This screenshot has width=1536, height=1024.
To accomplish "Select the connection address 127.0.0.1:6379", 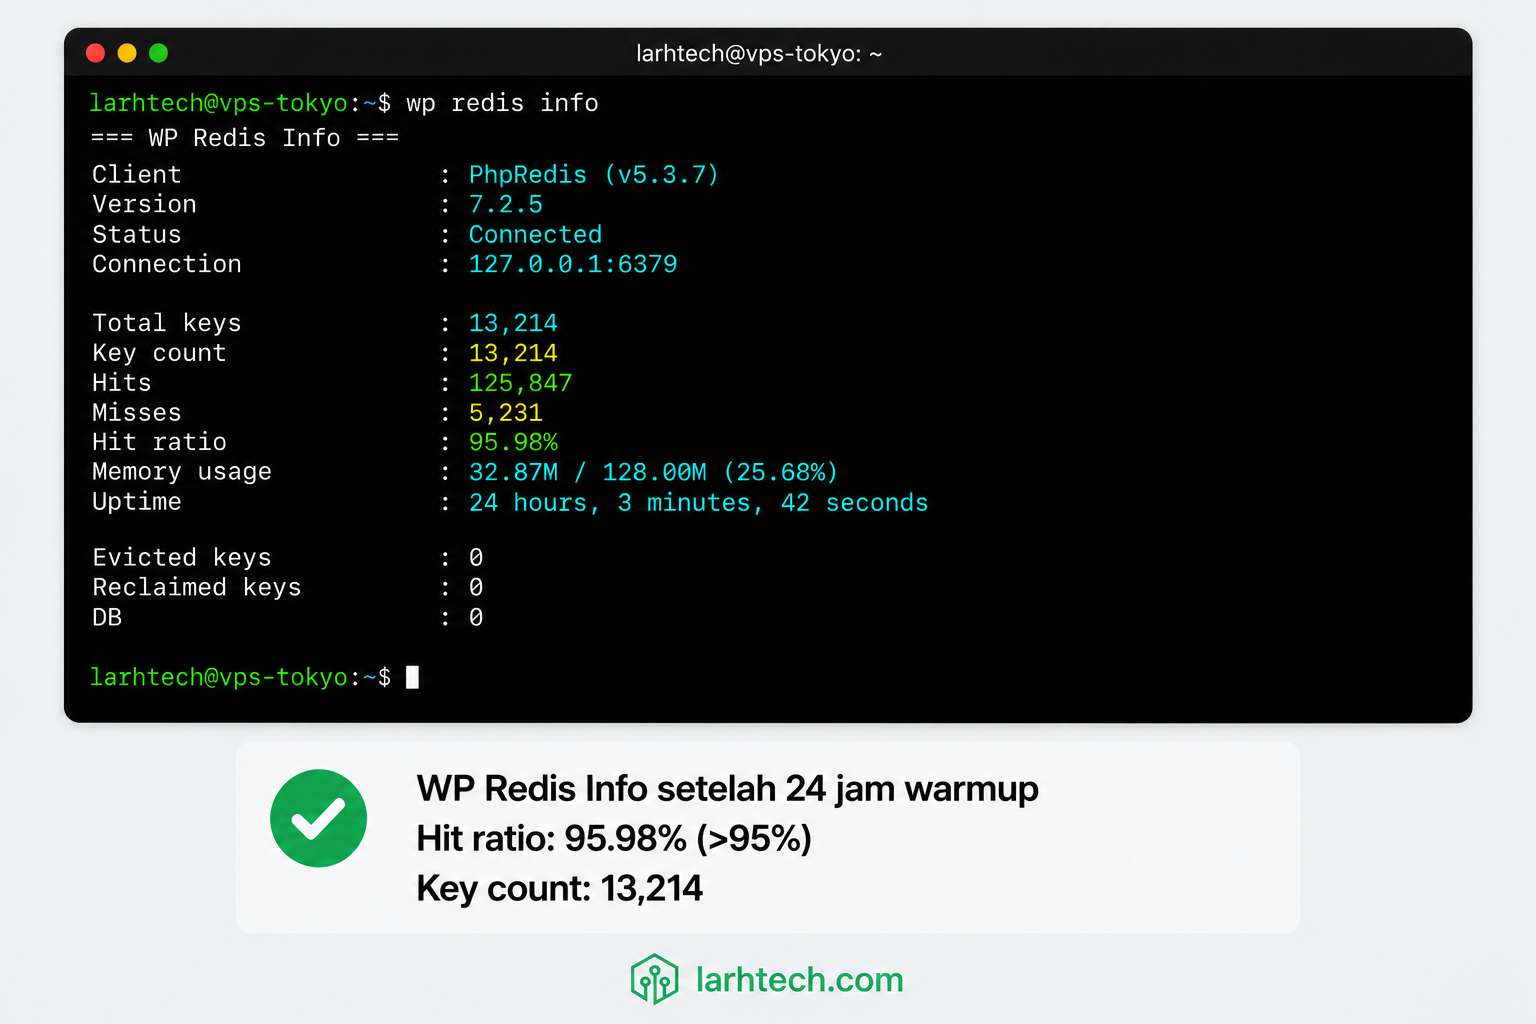I will [573, 264].
